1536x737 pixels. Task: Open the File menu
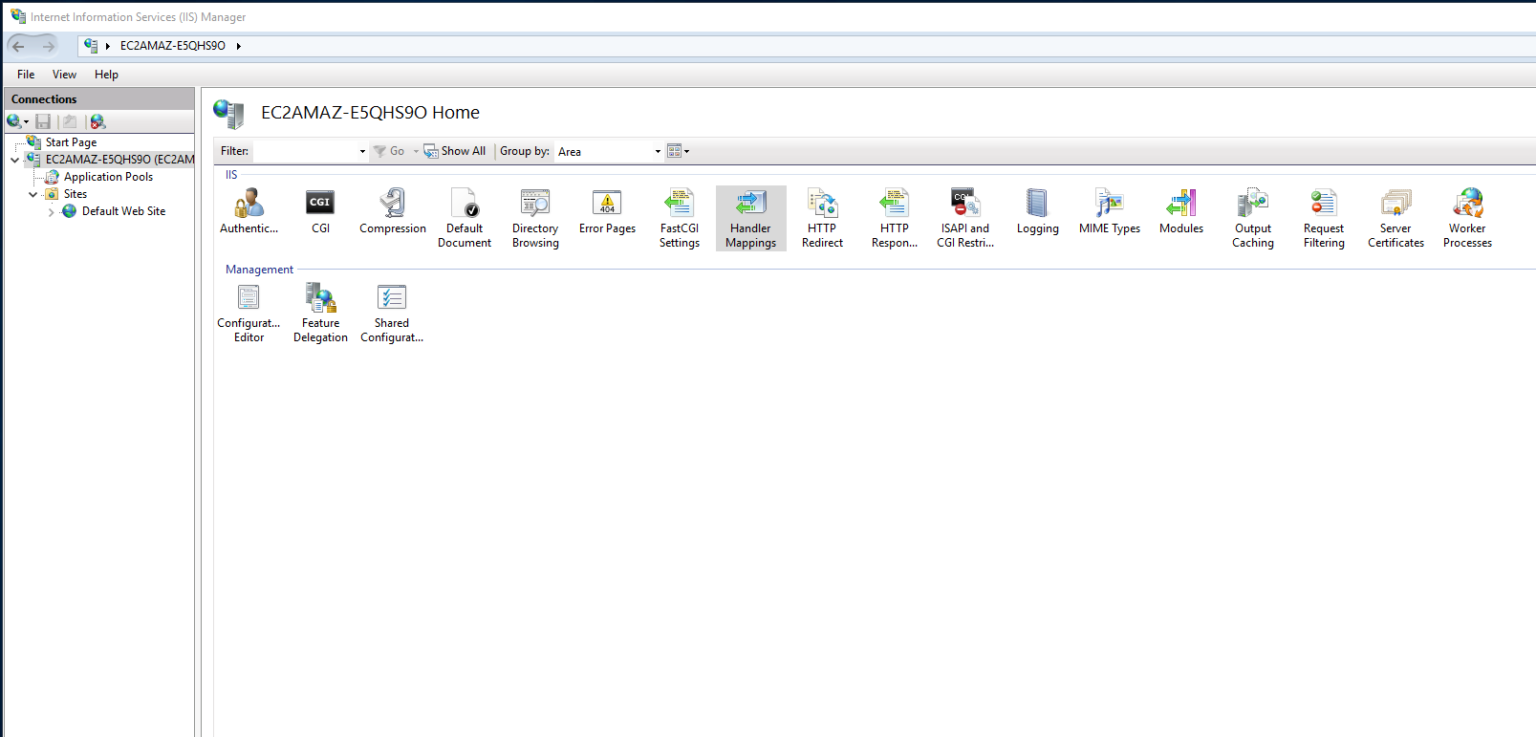[24, 74]
